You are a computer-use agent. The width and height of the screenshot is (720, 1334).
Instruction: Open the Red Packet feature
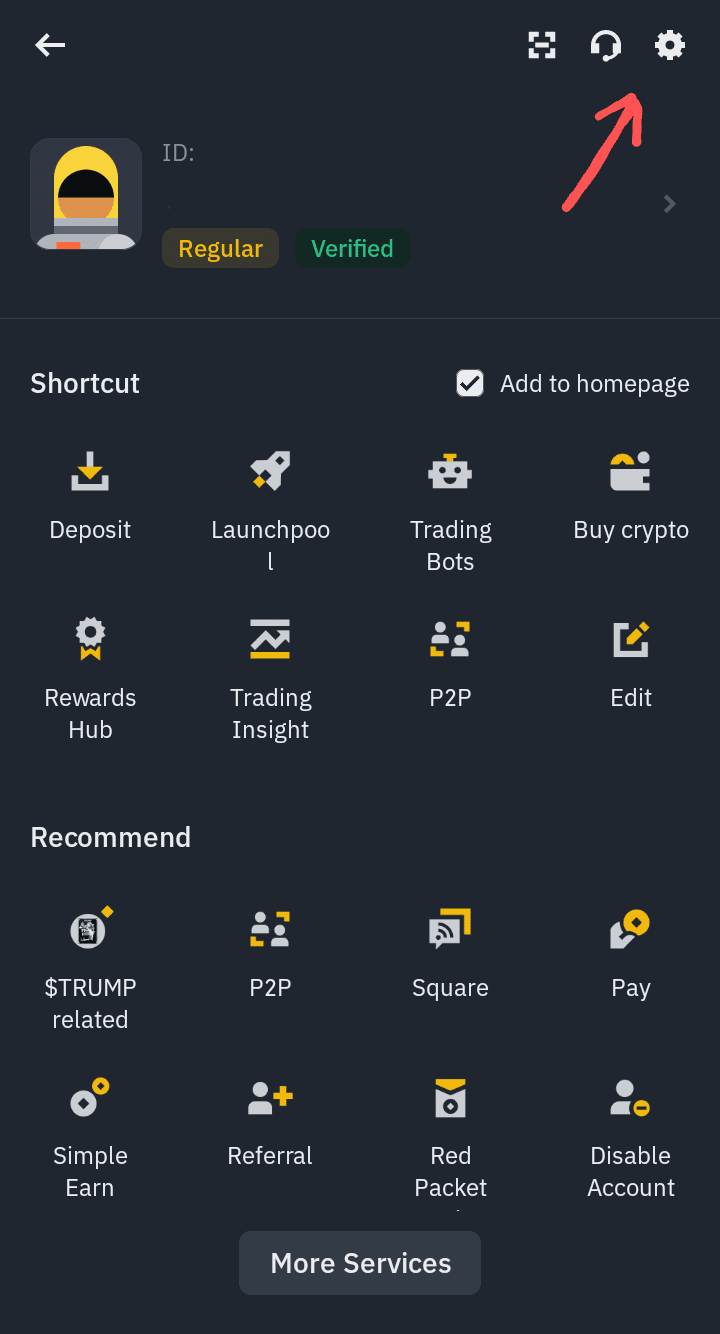pos(450,1098)
